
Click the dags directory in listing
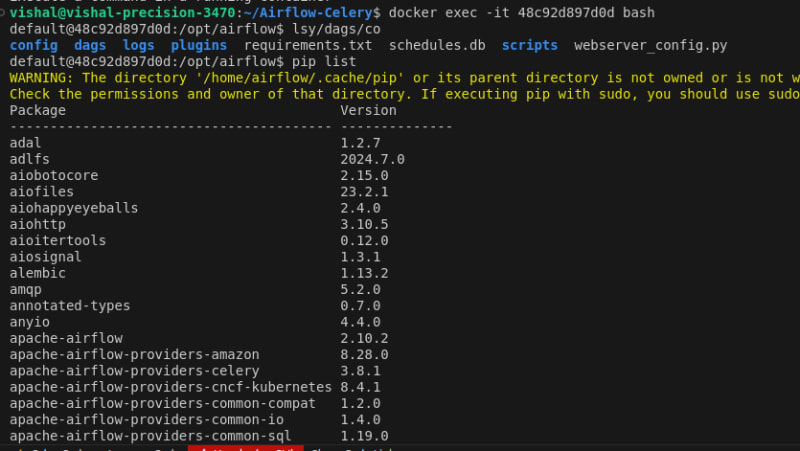coord(90,46)
